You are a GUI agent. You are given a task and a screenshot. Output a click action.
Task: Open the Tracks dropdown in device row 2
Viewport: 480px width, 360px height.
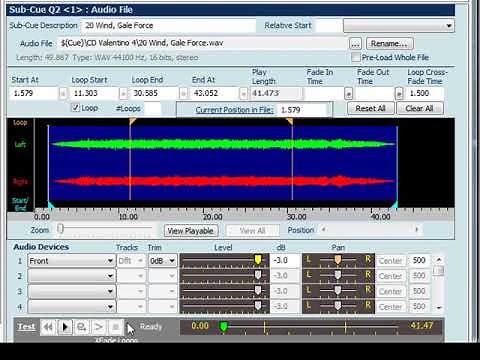click(x=131, y=276)
